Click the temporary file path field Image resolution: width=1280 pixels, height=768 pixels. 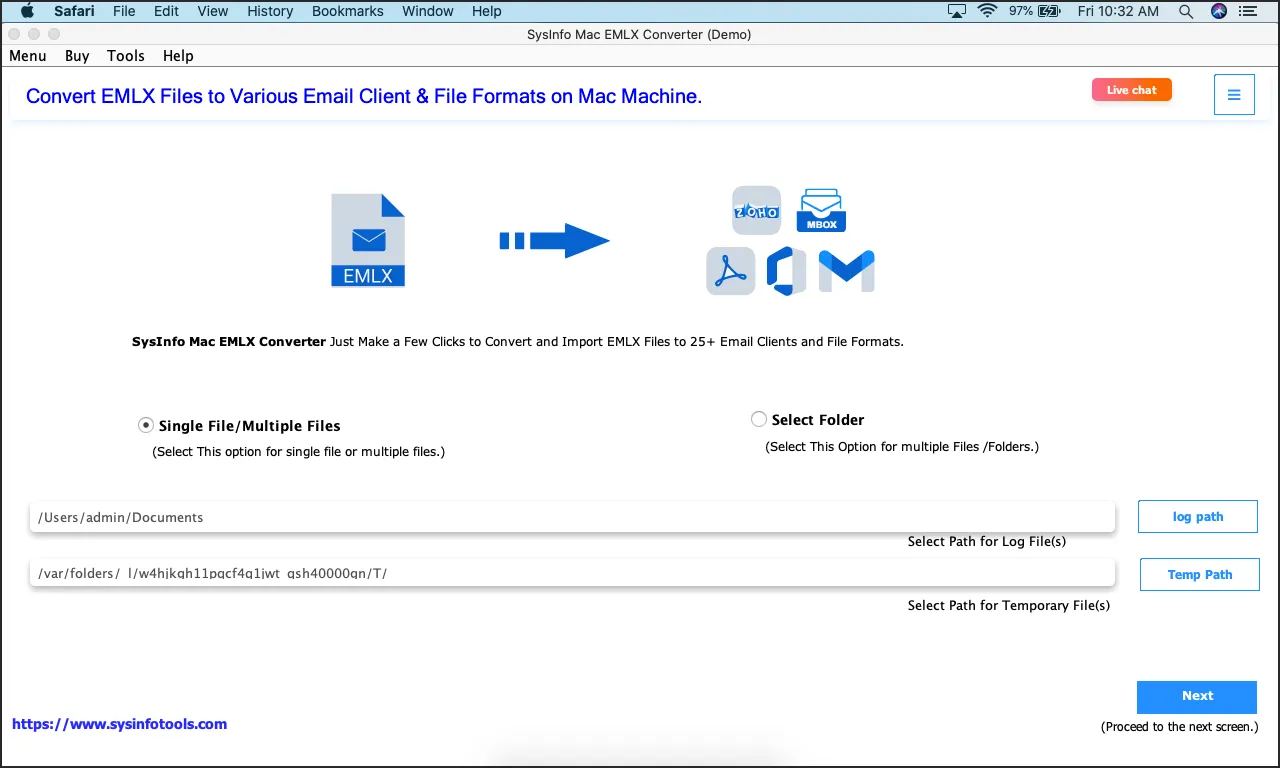coord(572,573)
